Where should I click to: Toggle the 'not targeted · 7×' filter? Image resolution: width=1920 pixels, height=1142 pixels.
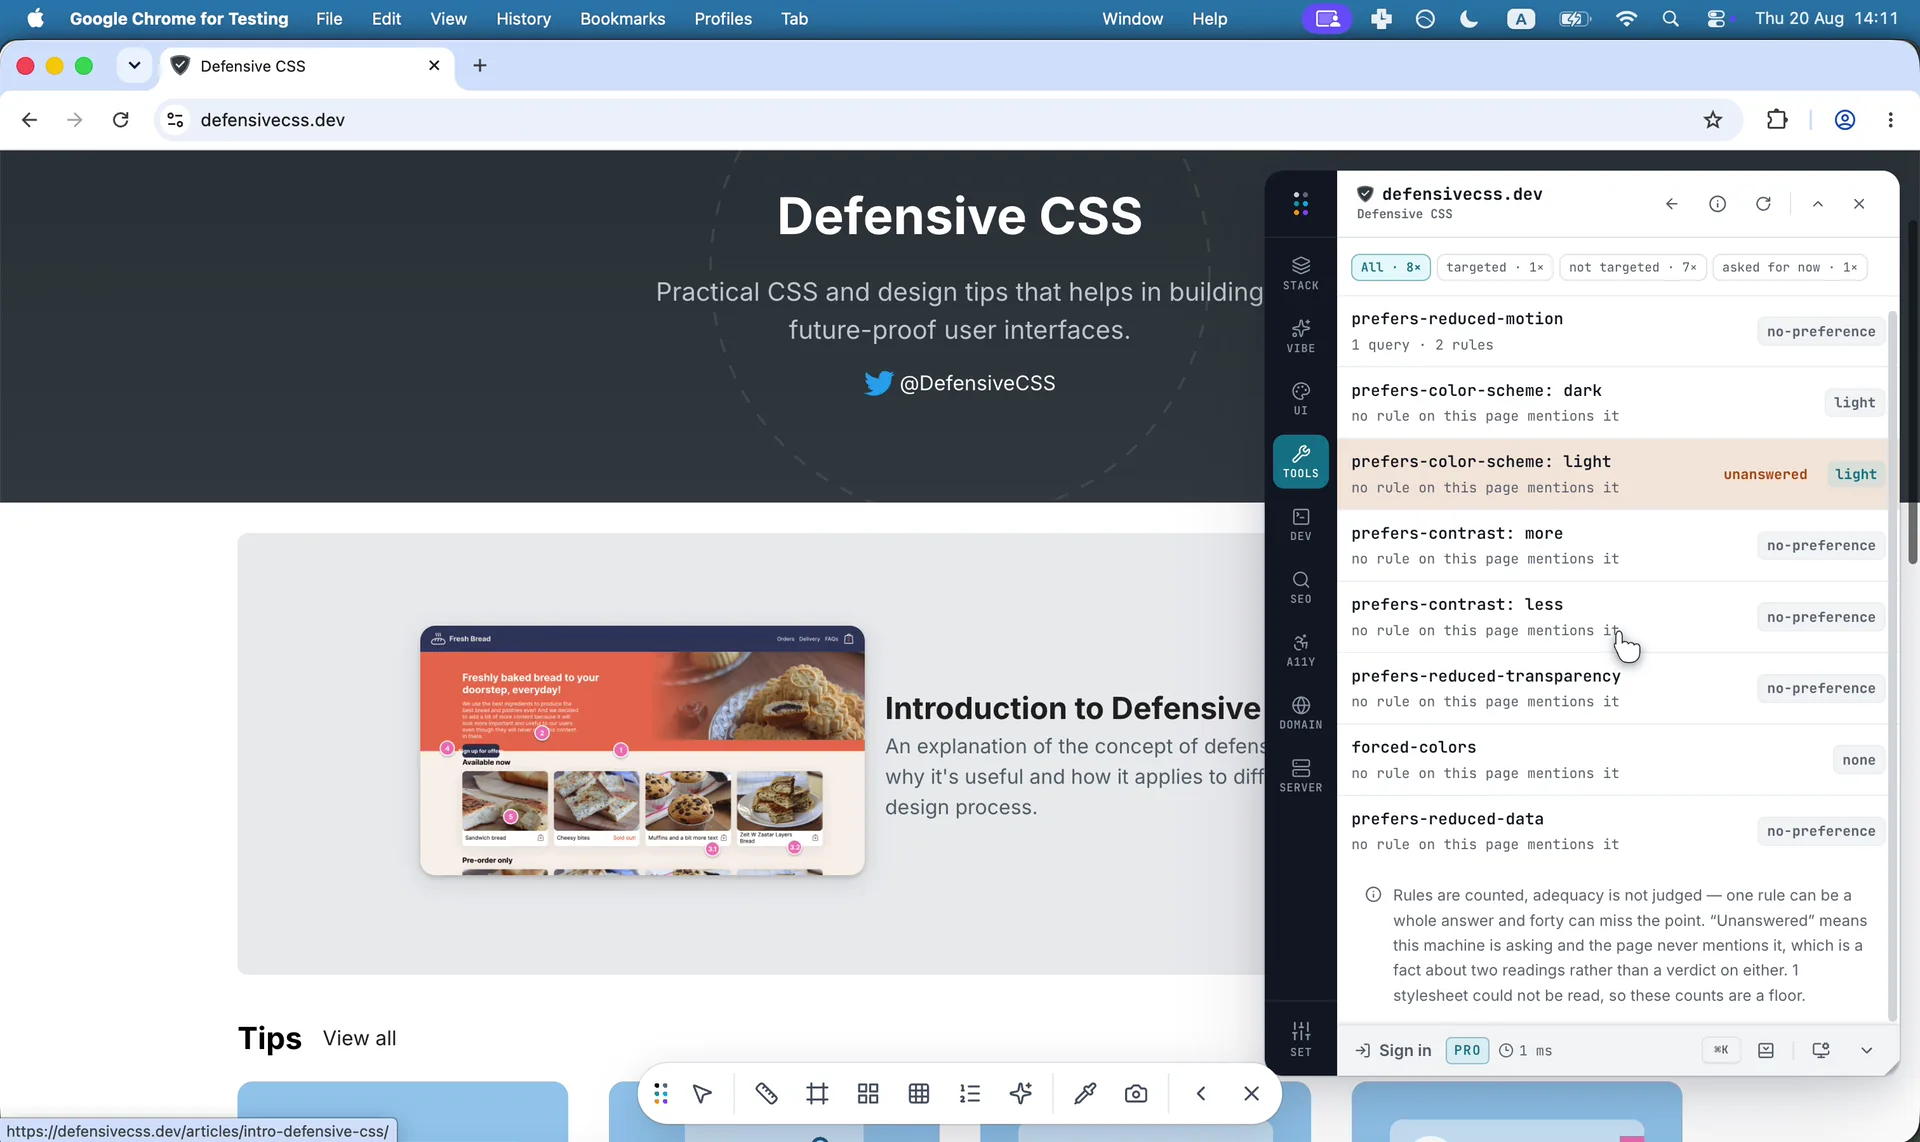pos(1632,267)
